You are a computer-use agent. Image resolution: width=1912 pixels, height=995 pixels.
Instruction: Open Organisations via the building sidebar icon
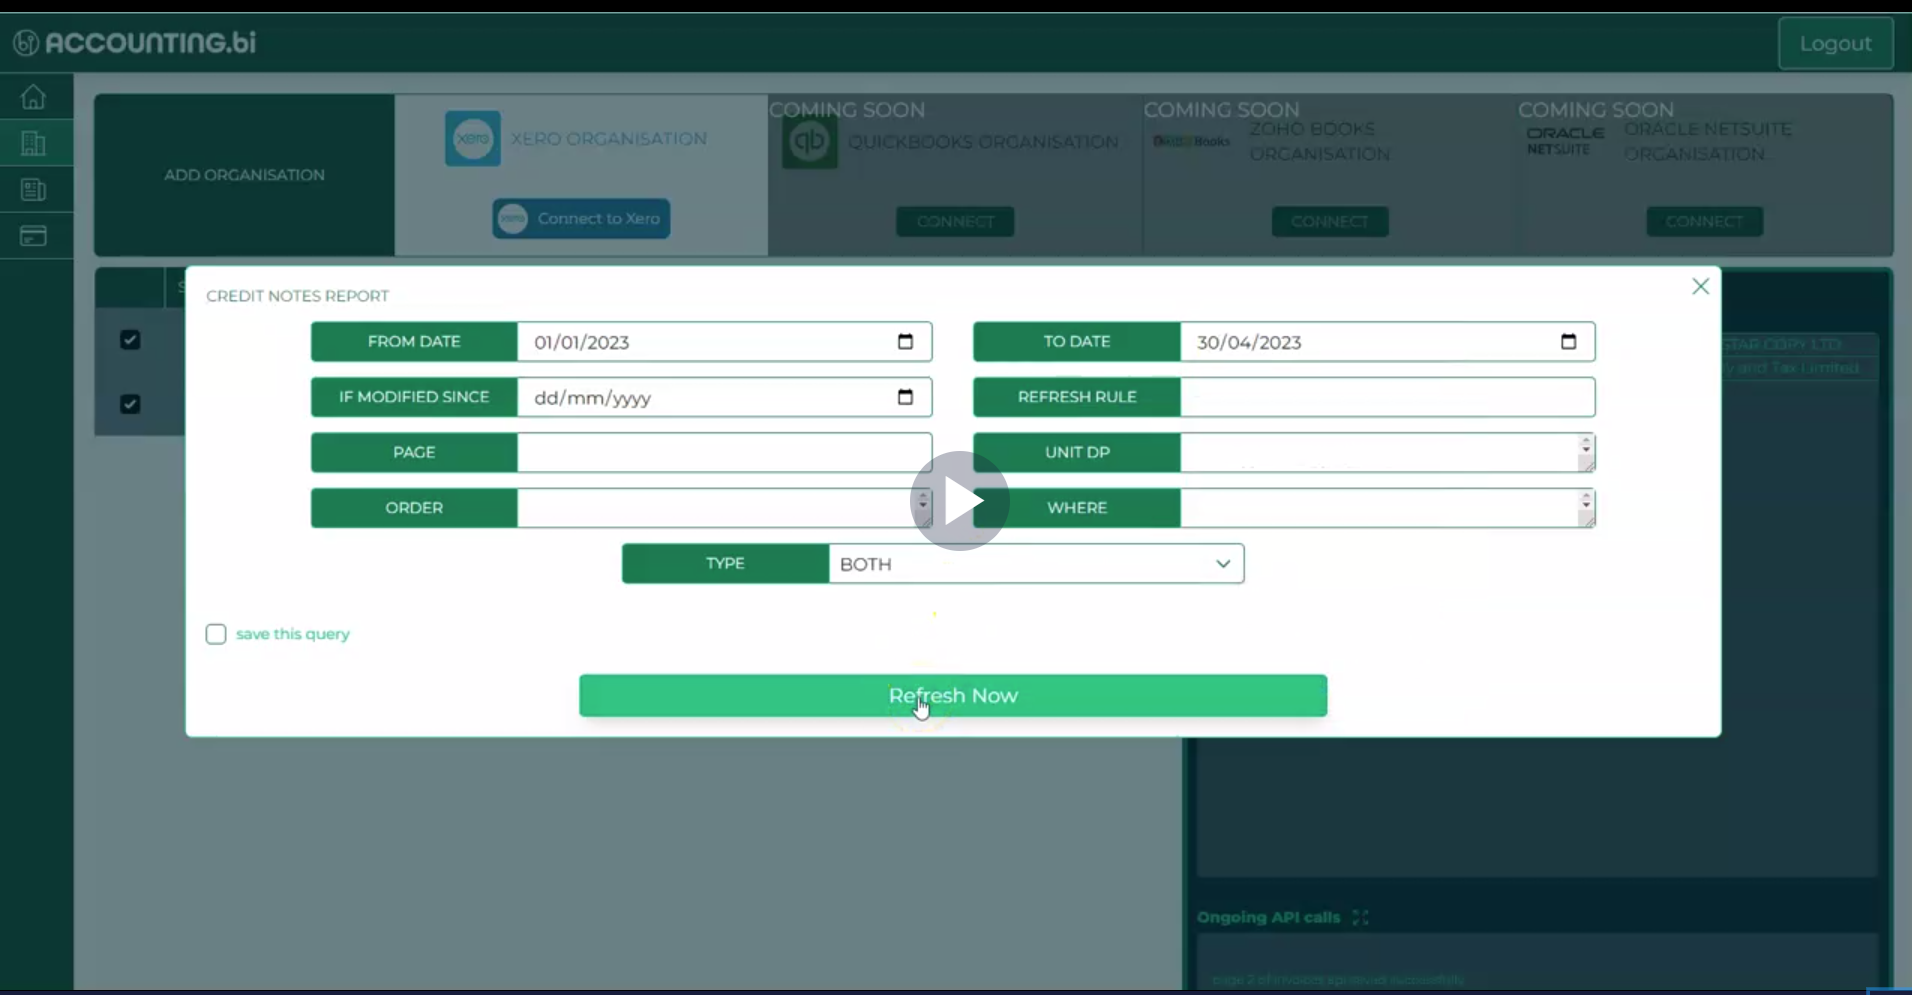34,143
